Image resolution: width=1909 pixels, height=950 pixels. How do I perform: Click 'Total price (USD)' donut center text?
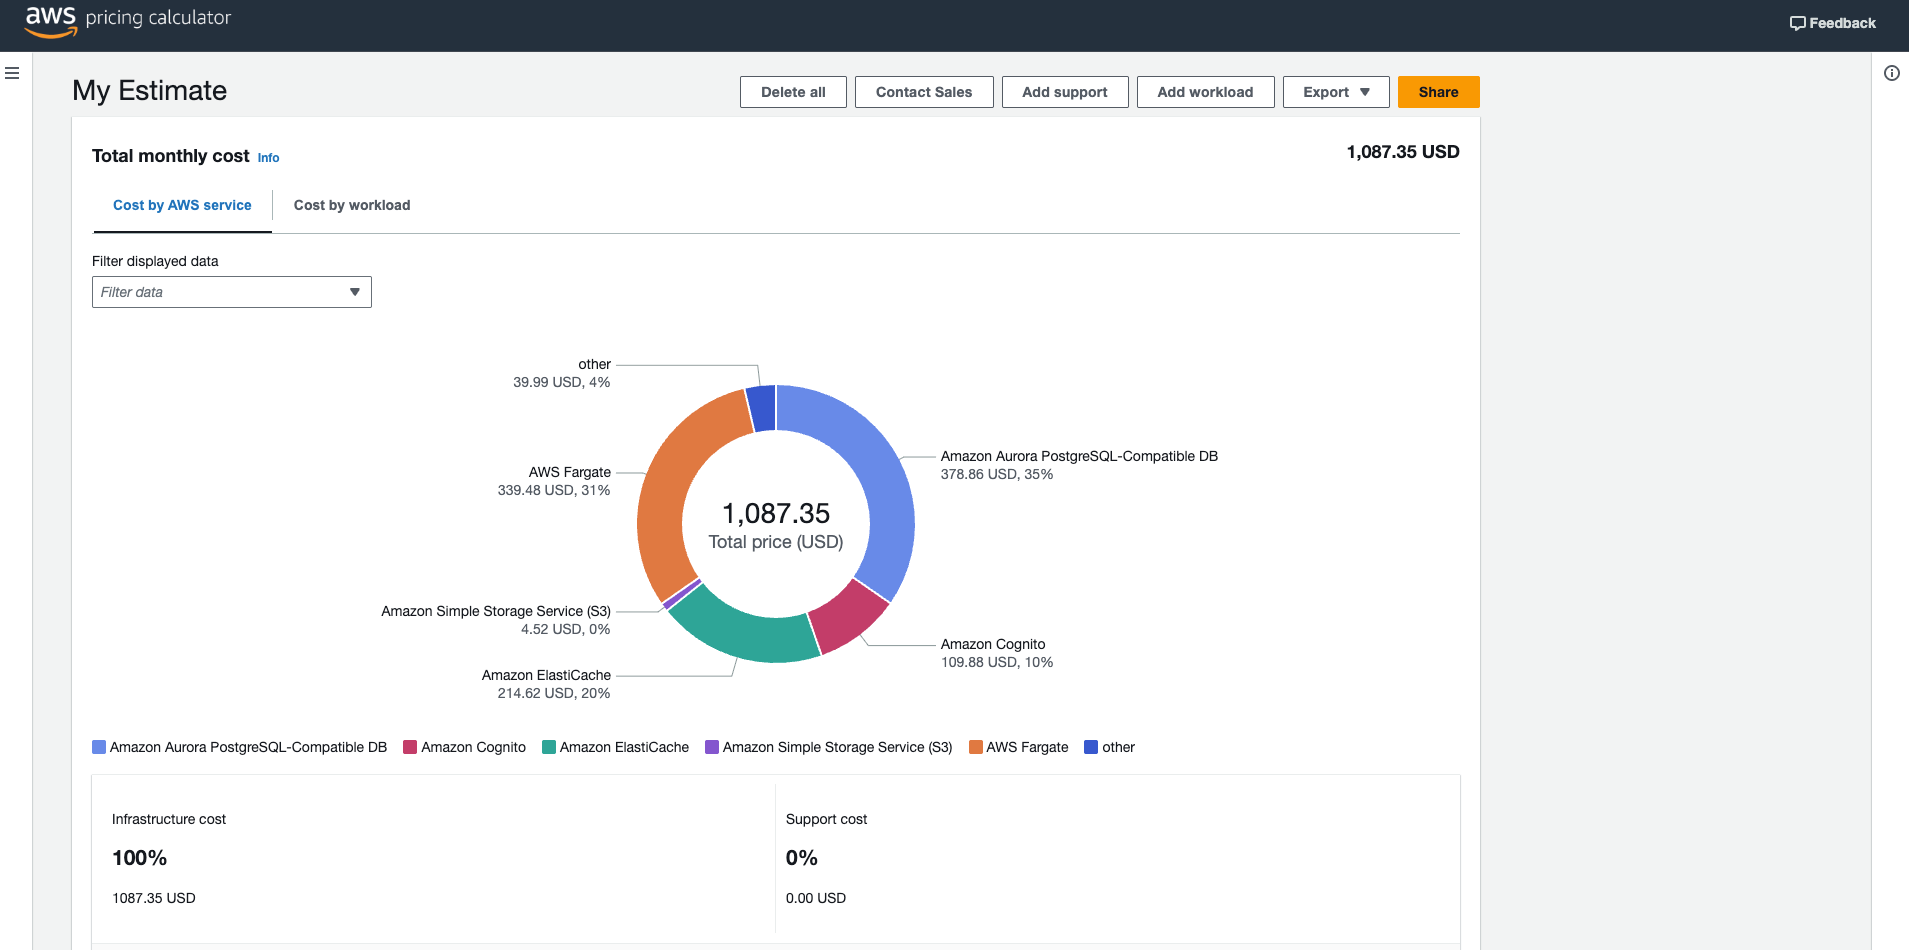[x=776, y=542]
